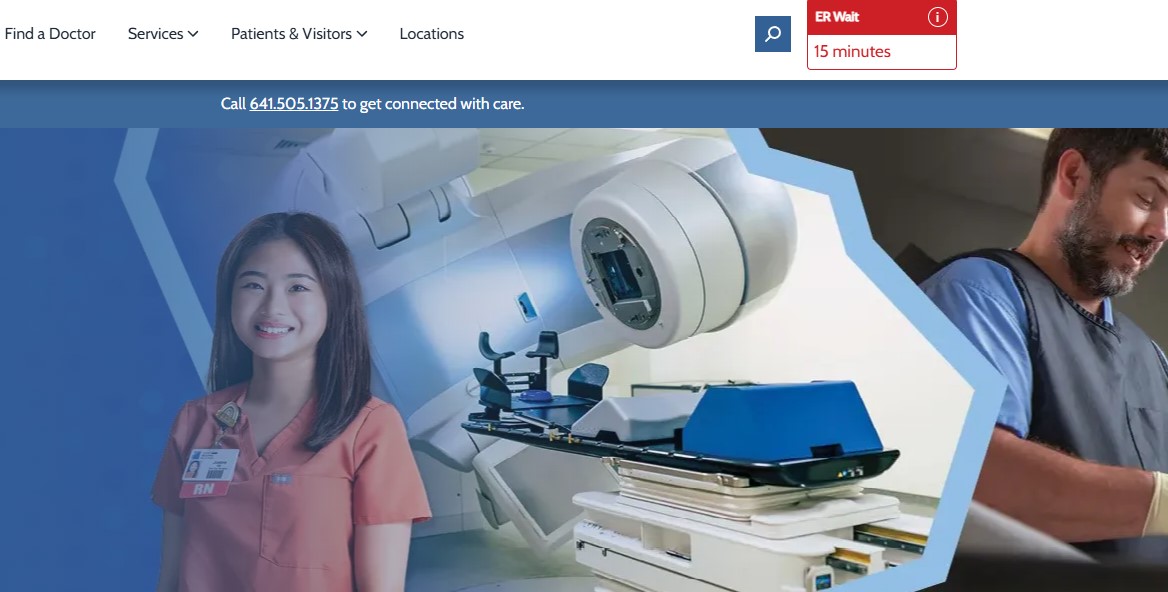Click the nurse's photo ID badge
Image resolution: width=1168 pixels, height=592 pixels.
coord(211,464)
